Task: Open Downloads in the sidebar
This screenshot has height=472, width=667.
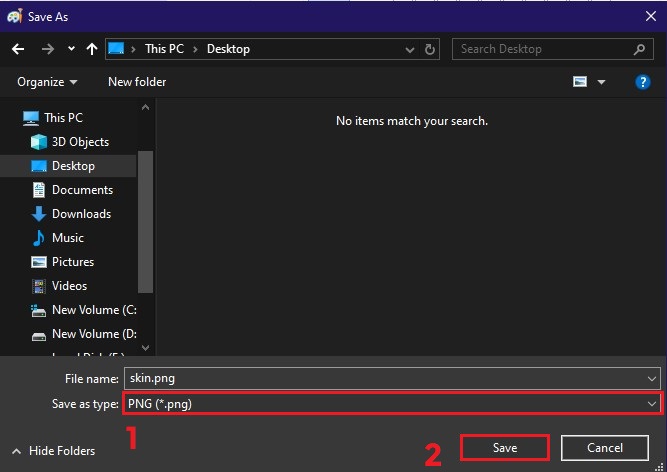Action: click(x=71, y=214)
